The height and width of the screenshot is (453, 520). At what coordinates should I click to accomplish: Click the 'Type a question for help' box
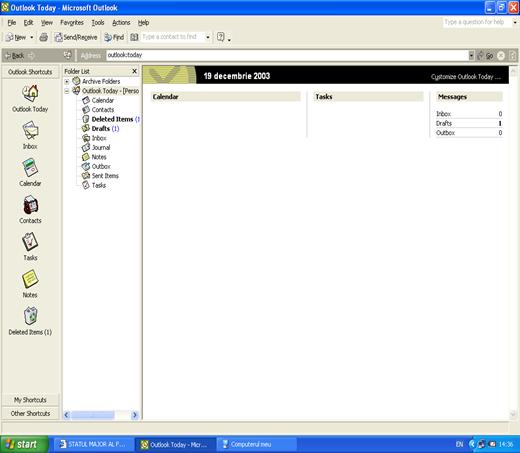(477, 22)
